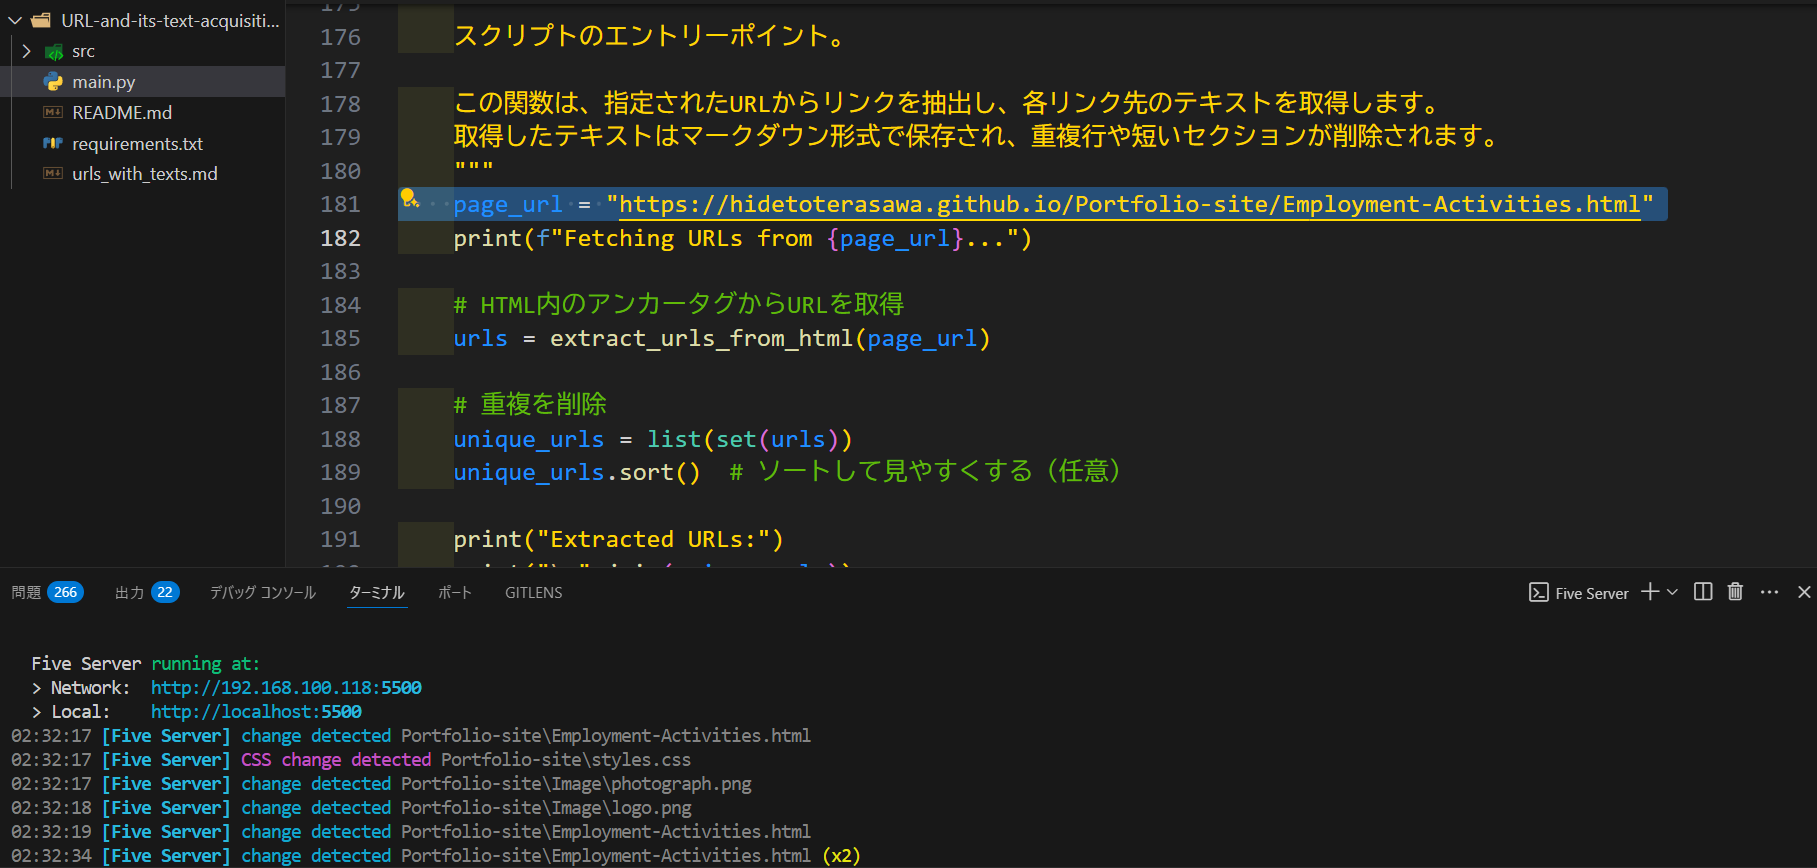This screenshot has height=868, width=1817.
Task: Click the lightbulb code action icon
Action: pos(409,198)
